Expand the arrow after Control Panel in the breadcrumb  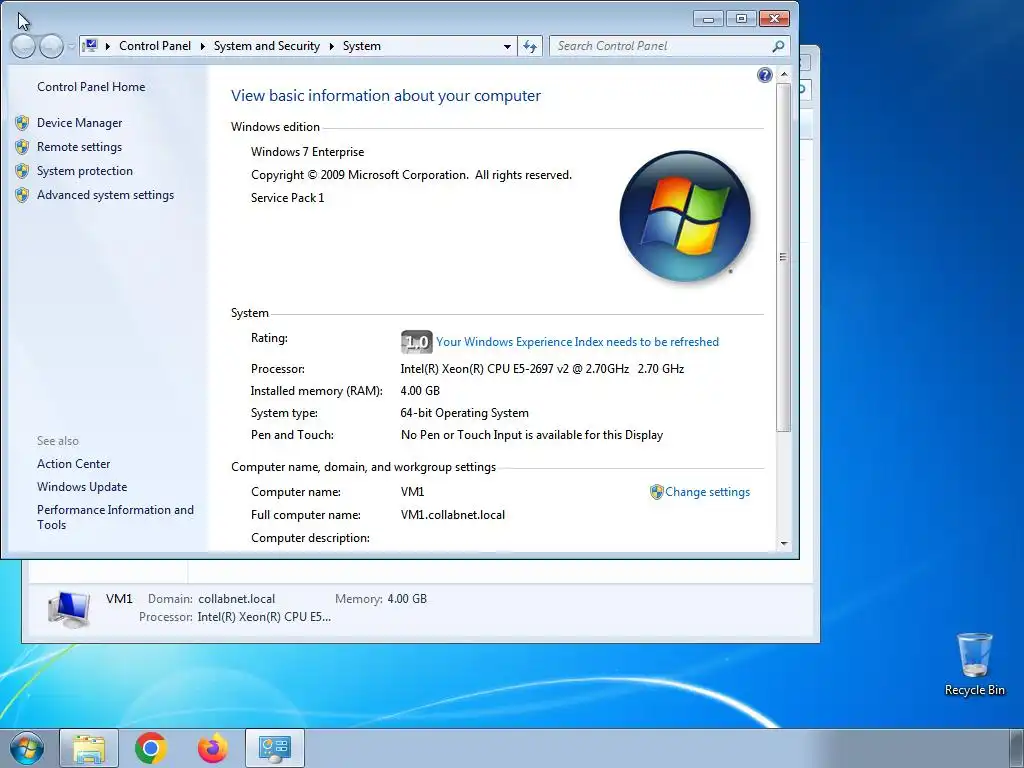click(202, 46)
